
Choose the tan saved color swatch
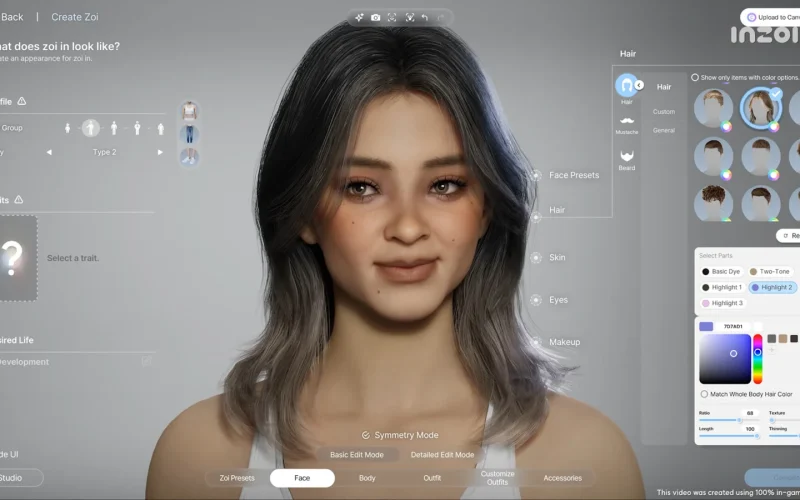coord(783,338)
